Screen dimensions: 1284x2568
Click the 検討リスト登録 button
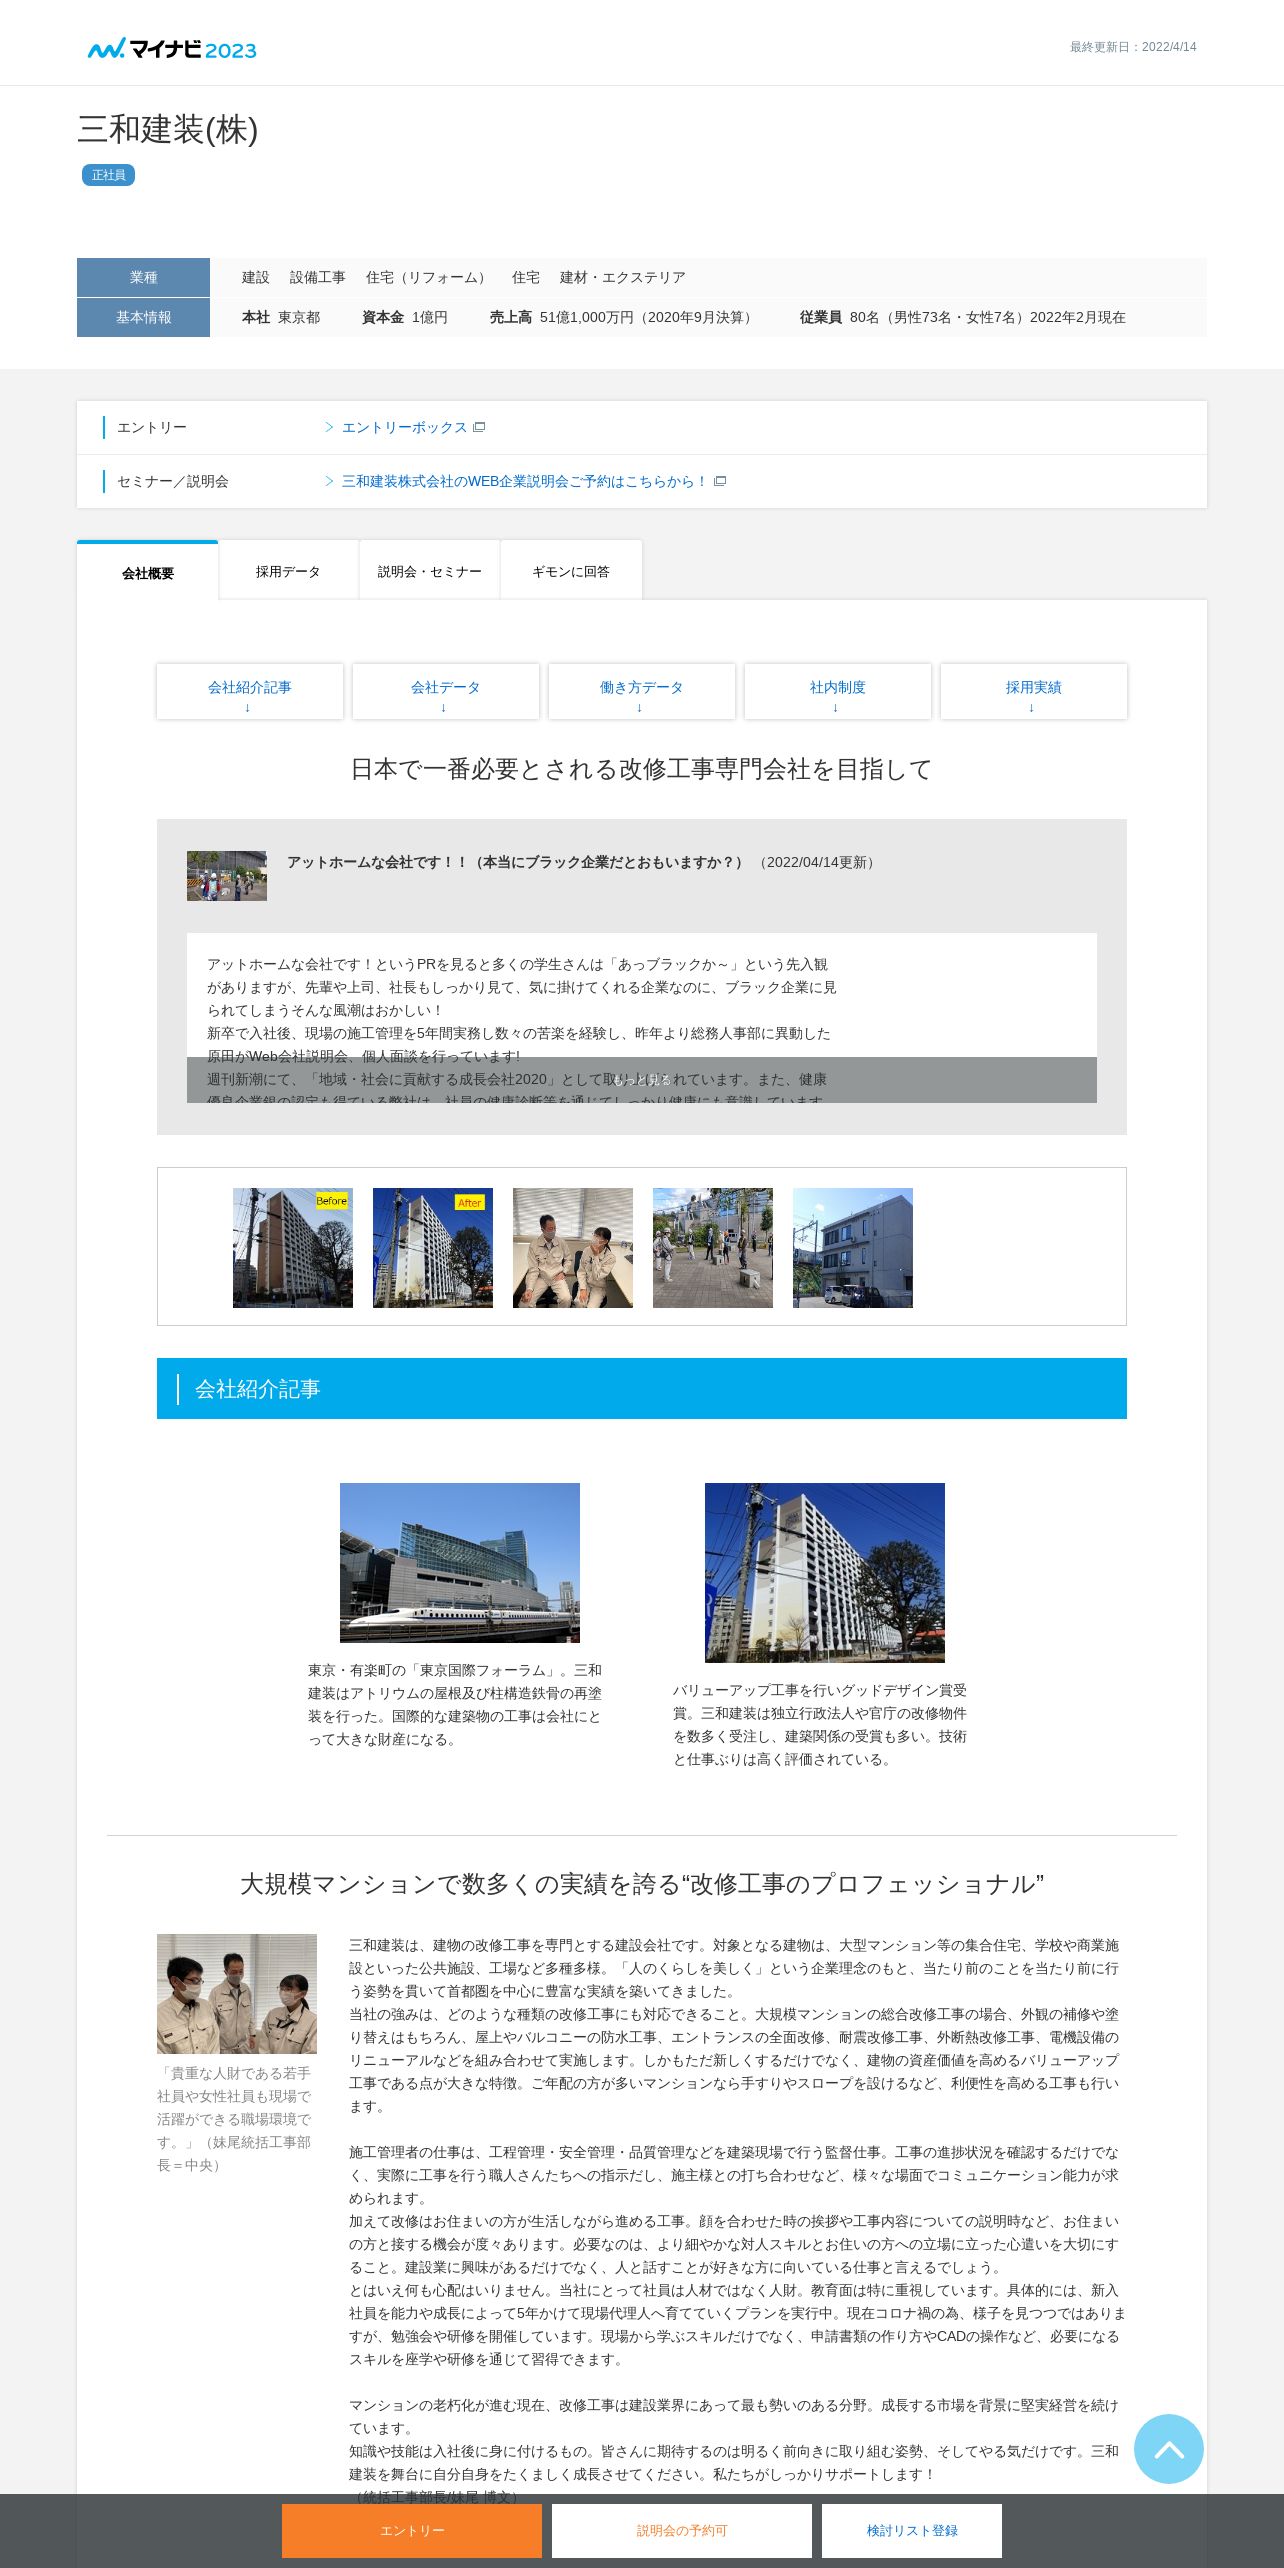pyautogui.click(x=912, y=2530)
